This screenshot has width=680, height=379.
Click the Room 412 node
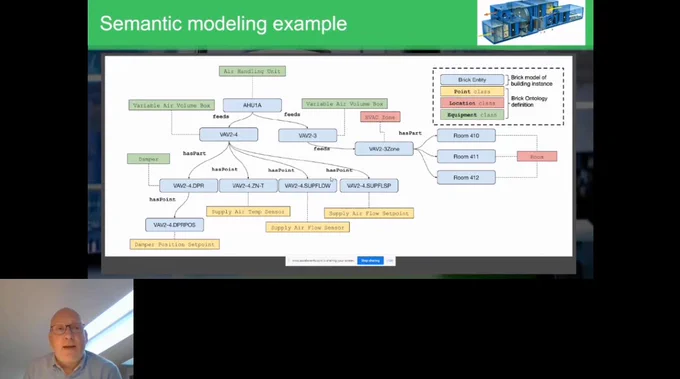coord(466,177)
